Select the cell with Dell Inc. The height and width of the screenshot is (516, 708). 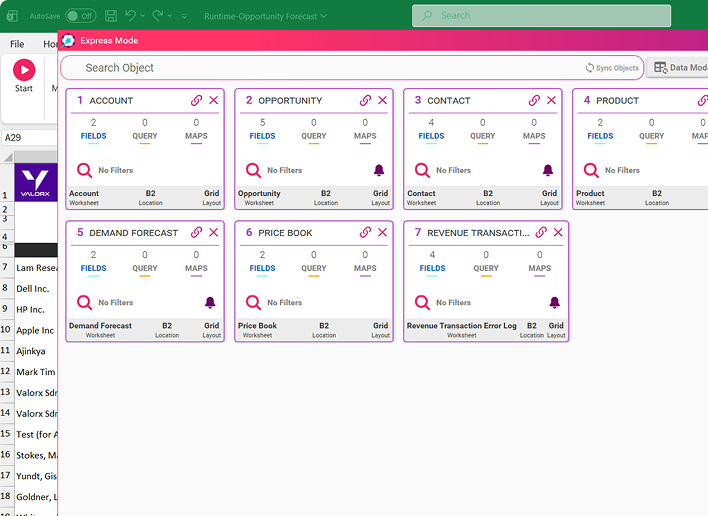point(36,288)
